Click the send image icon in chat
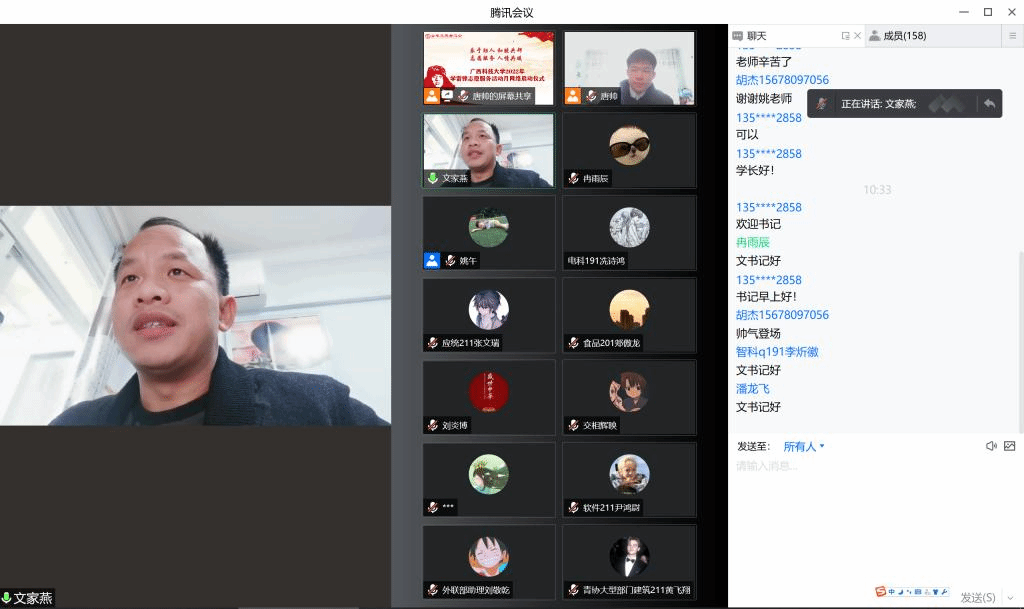1024x609 pixels. pyautogui.click(x=1009, y=446)
